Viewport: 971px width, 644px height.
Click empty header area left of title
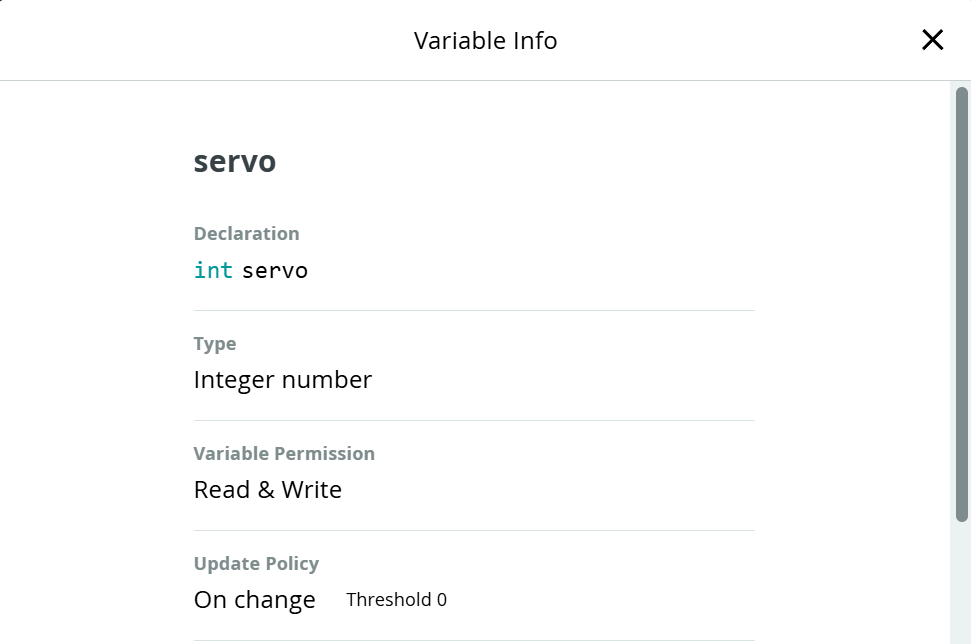200,40
